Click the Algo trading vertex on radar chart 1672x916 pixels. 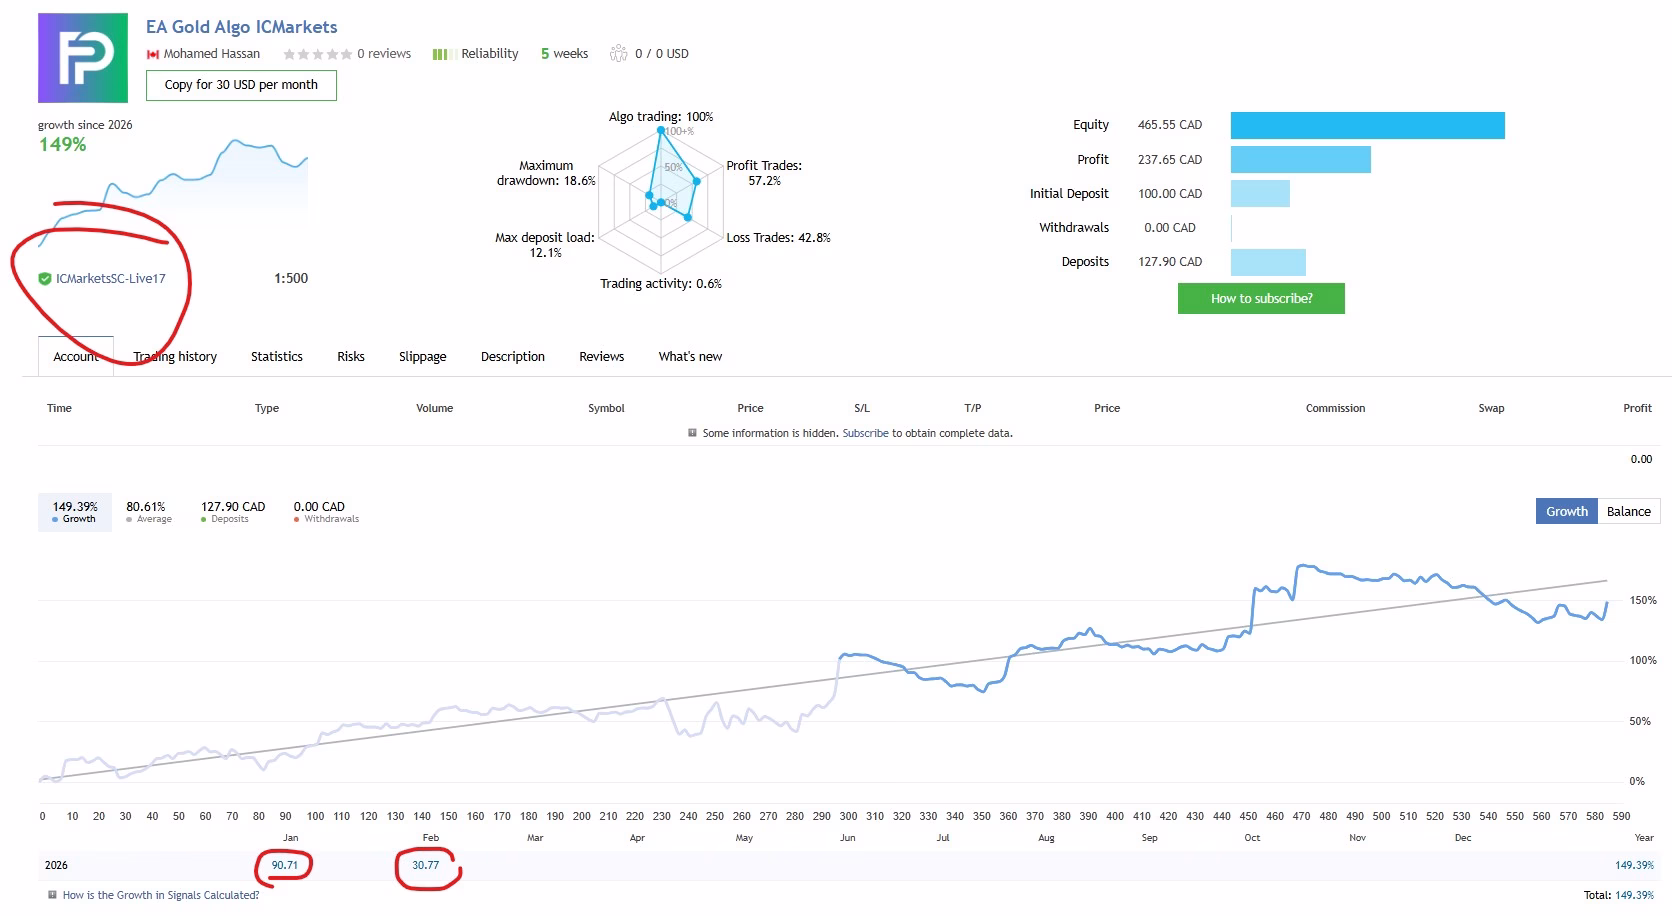click(661, 130)
